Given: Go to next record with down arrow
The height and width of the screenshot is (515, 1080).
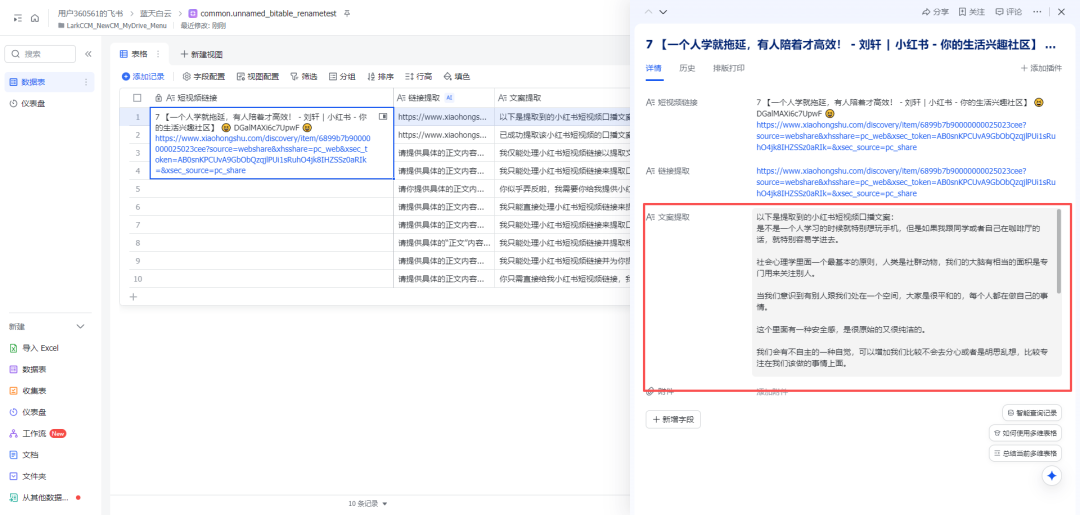Looking at the screenshot, I should click(663, 12).
